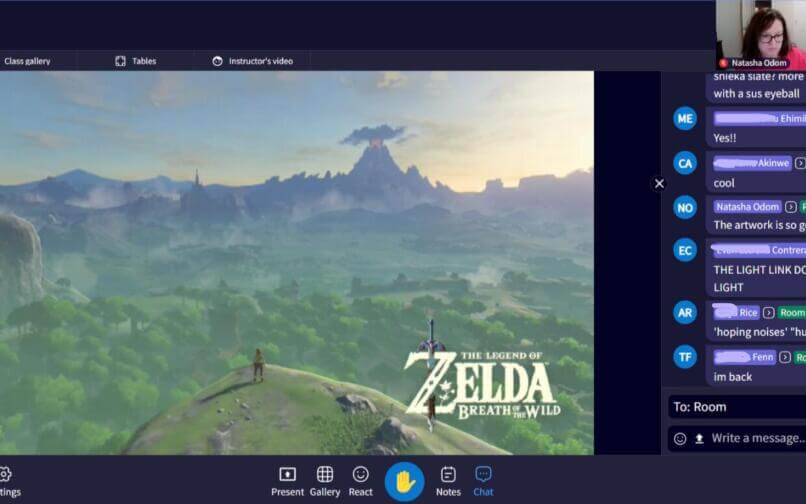Click the arrow icon beside Akinwe name

800,163
